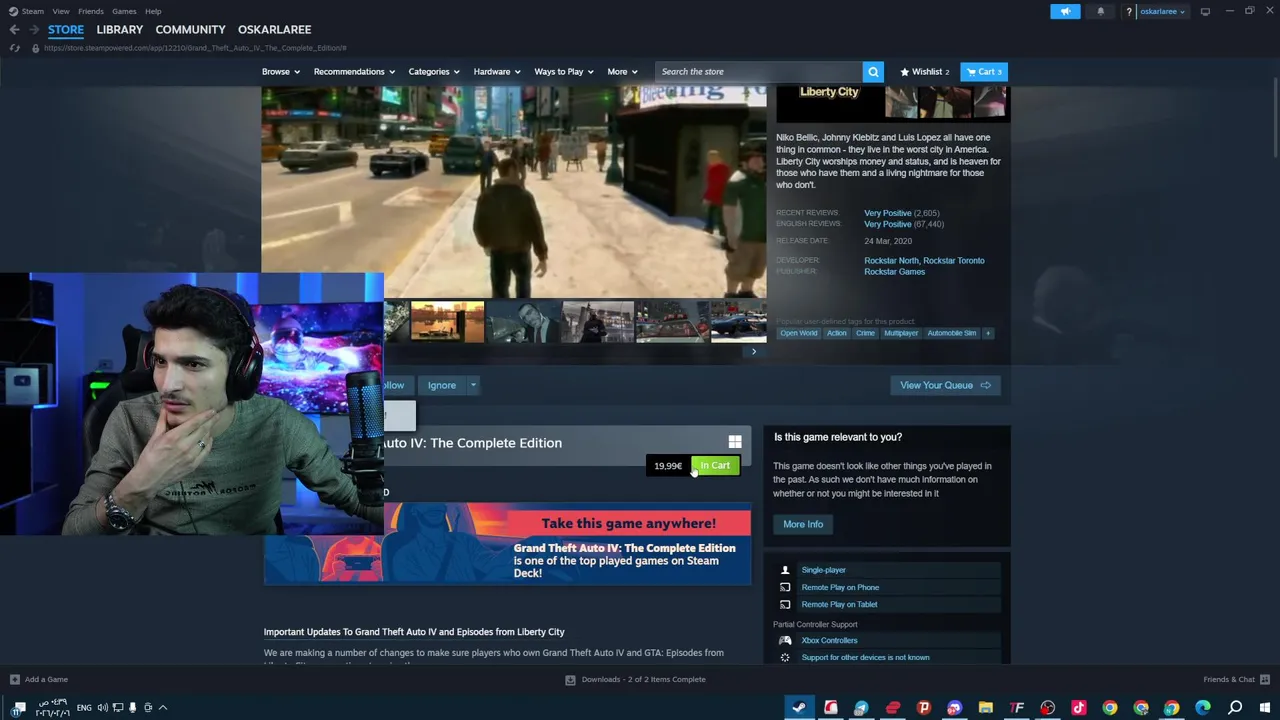Image resolution: width=1280 pixels, height=720 pixels.
Task: Open TikTok from the taskbar
Action: point(1078,707)
